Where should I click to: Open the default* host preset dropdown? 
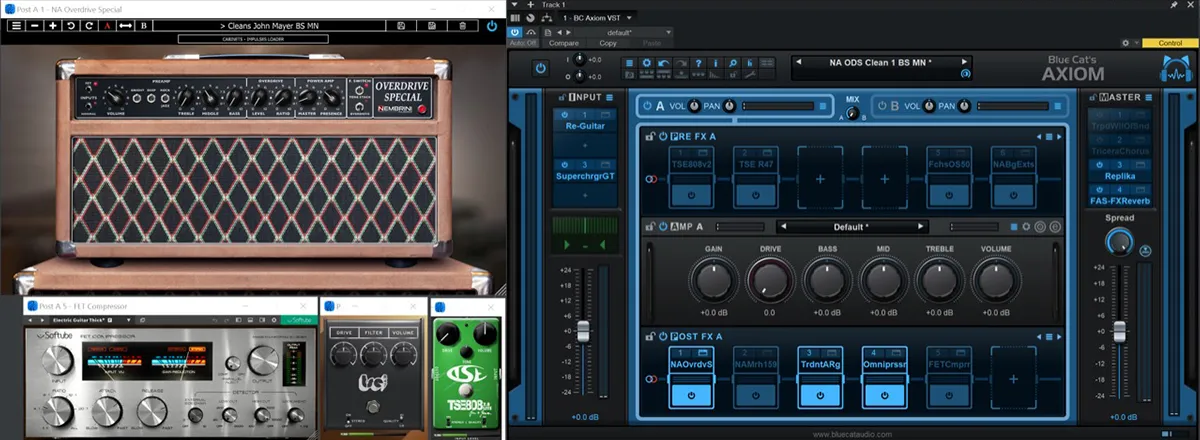pyautogui.click(x=625, y=32)
